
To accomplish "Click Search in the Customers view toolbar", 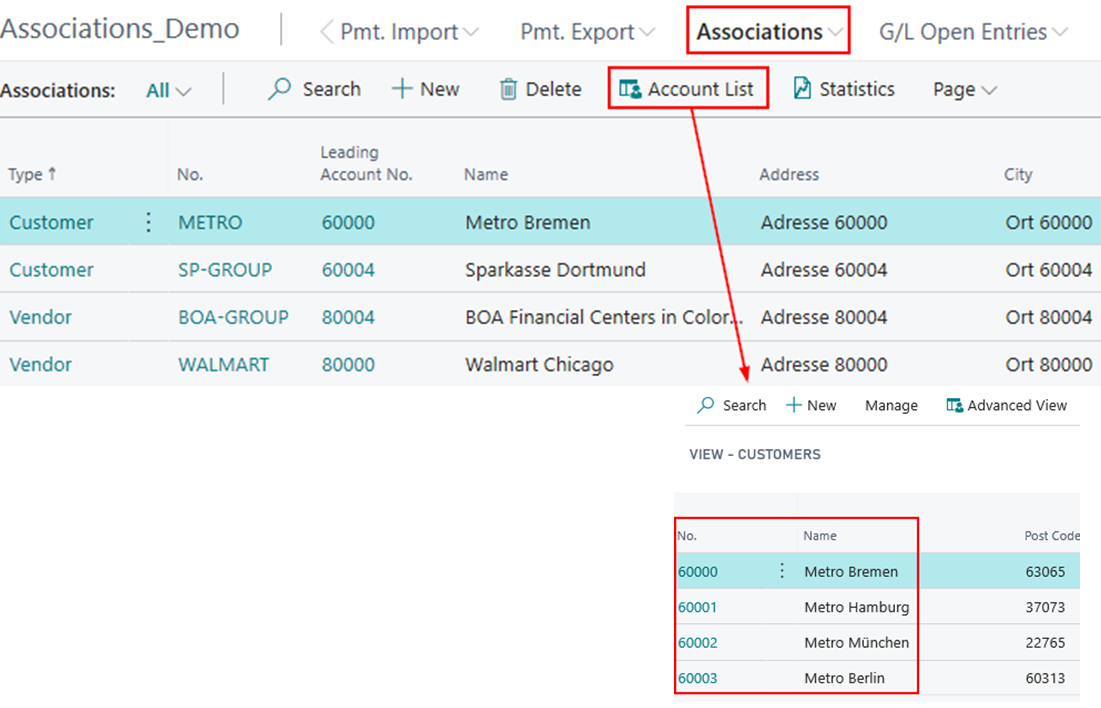I will point(732,405).
